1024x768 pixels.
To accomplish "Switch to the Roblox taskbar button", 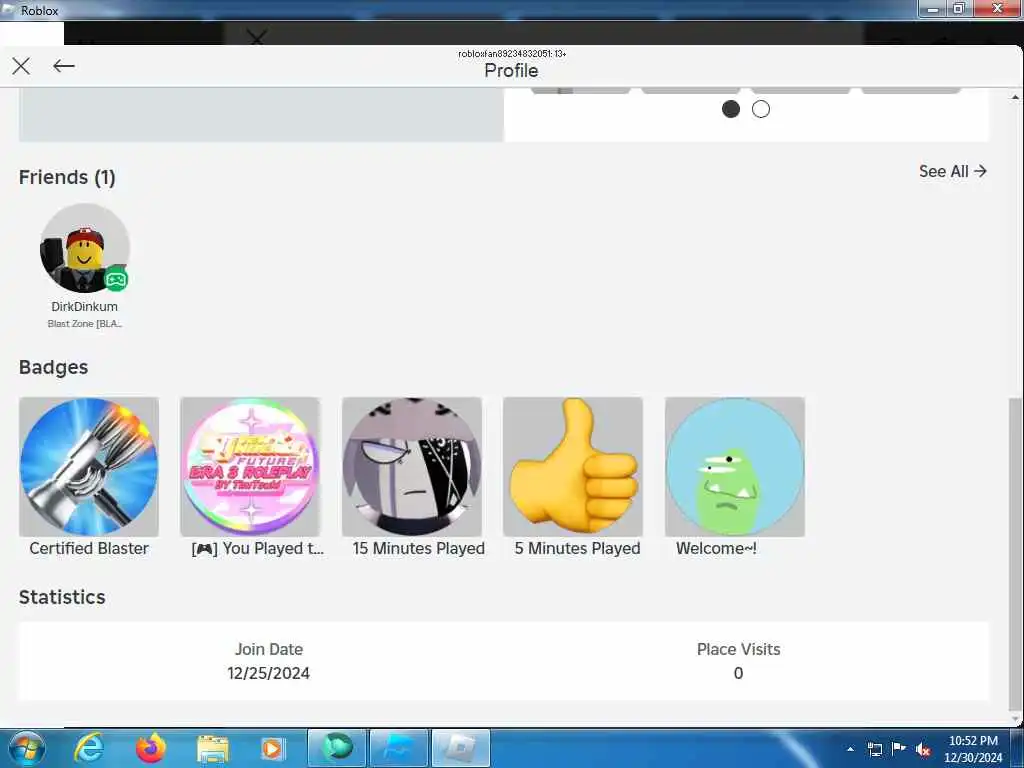I will [461, 748].
